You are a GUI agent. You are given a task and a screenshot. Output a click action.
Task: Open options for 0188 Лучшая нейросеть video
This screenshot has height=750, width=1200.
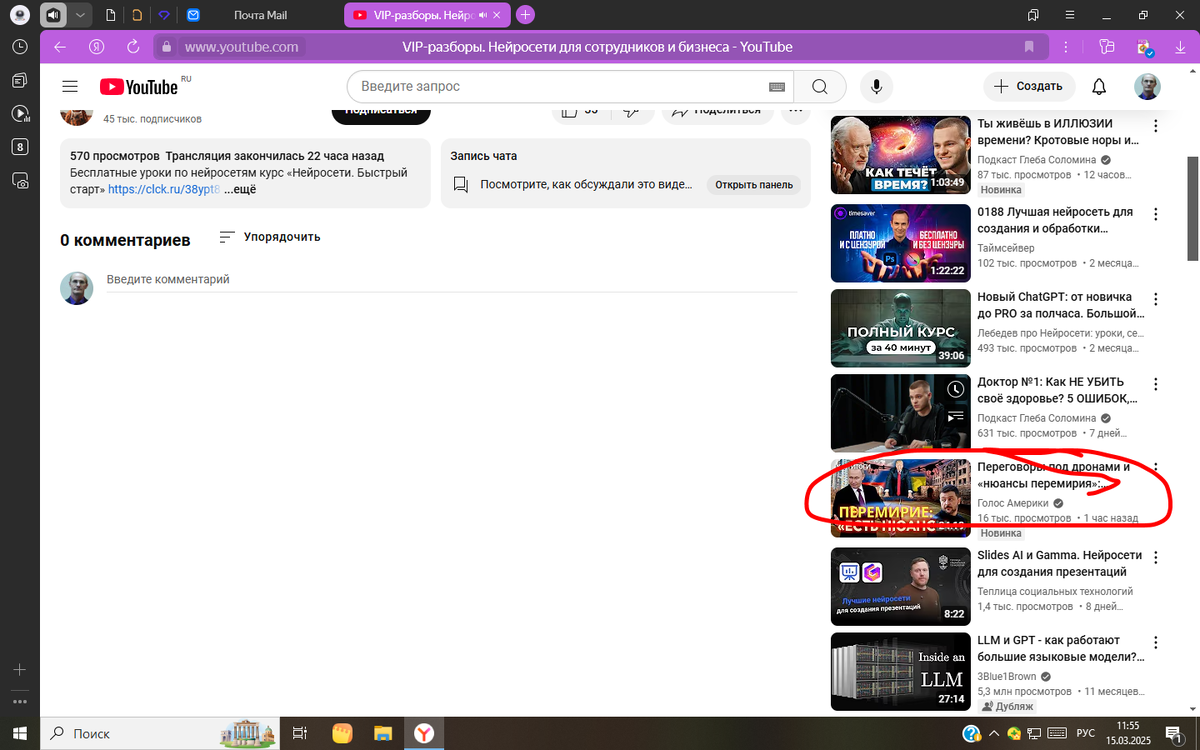coord(1156,214)
